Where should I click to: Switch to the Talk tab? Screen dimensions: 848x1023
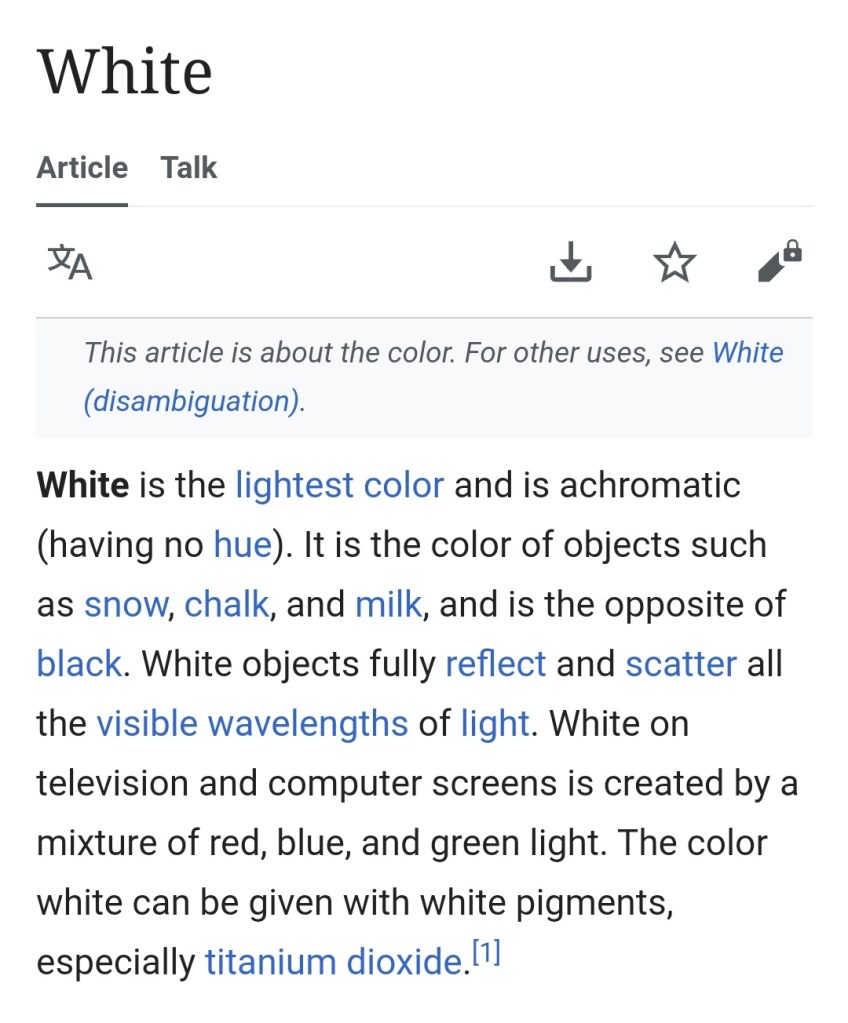188,167
